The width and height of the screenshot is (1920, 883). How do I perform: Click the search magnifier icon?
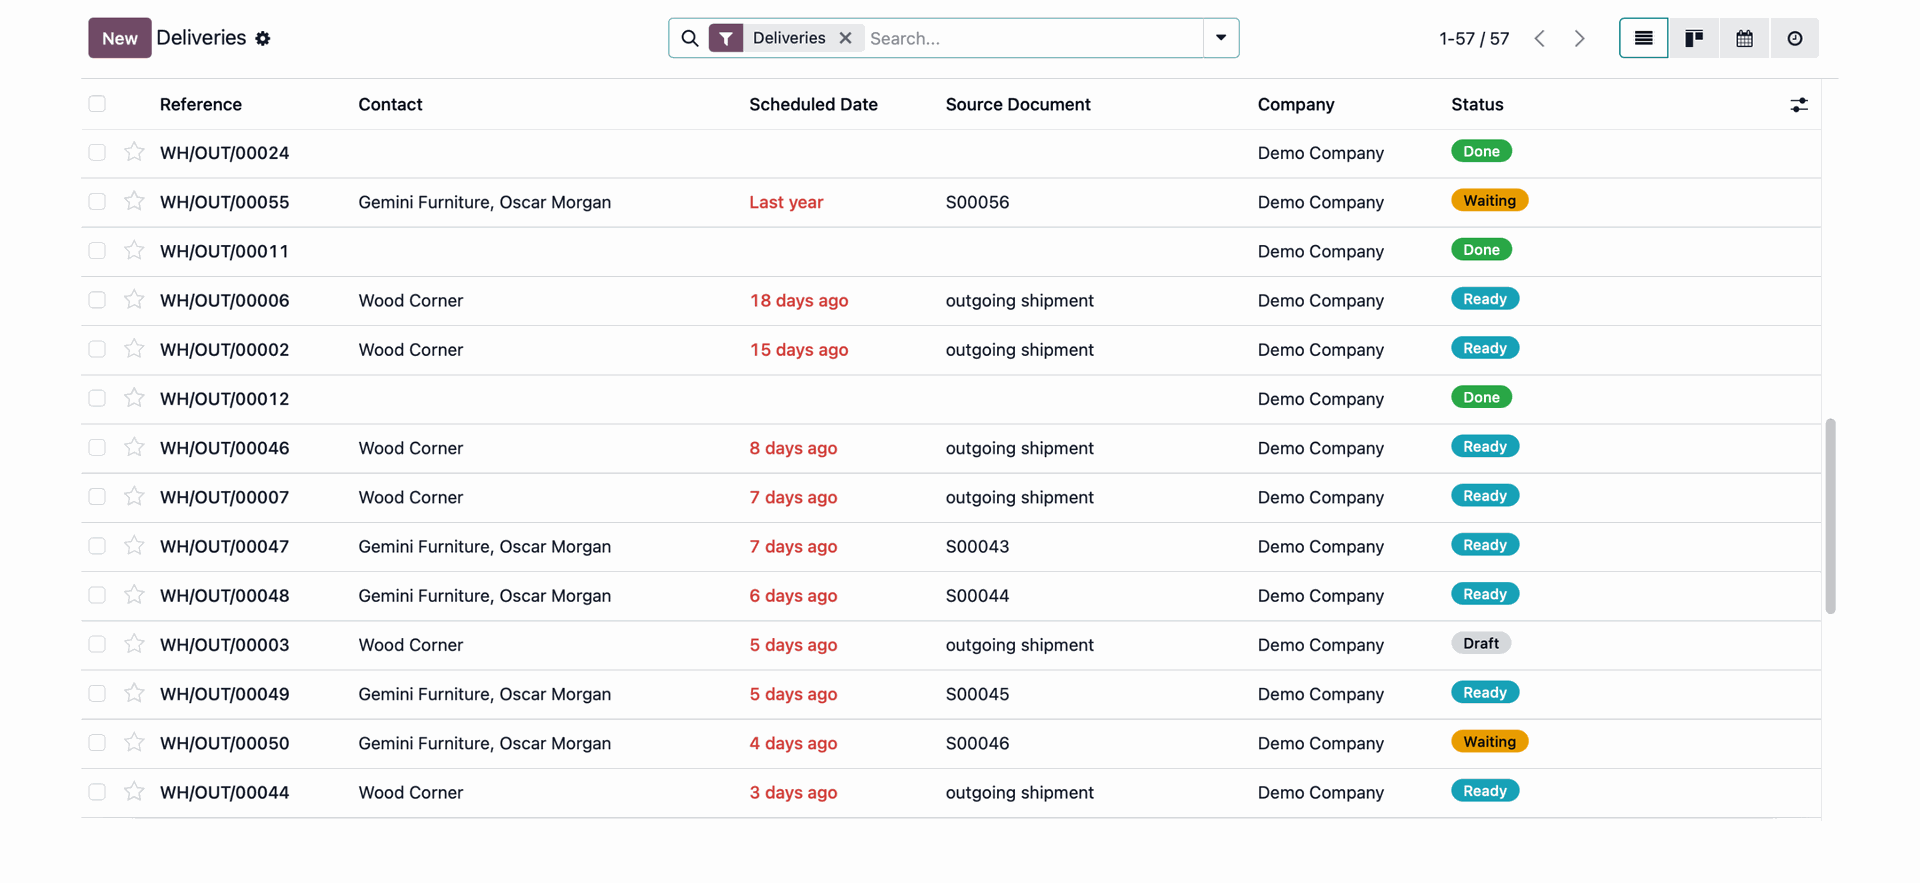(x=690, y=38)
